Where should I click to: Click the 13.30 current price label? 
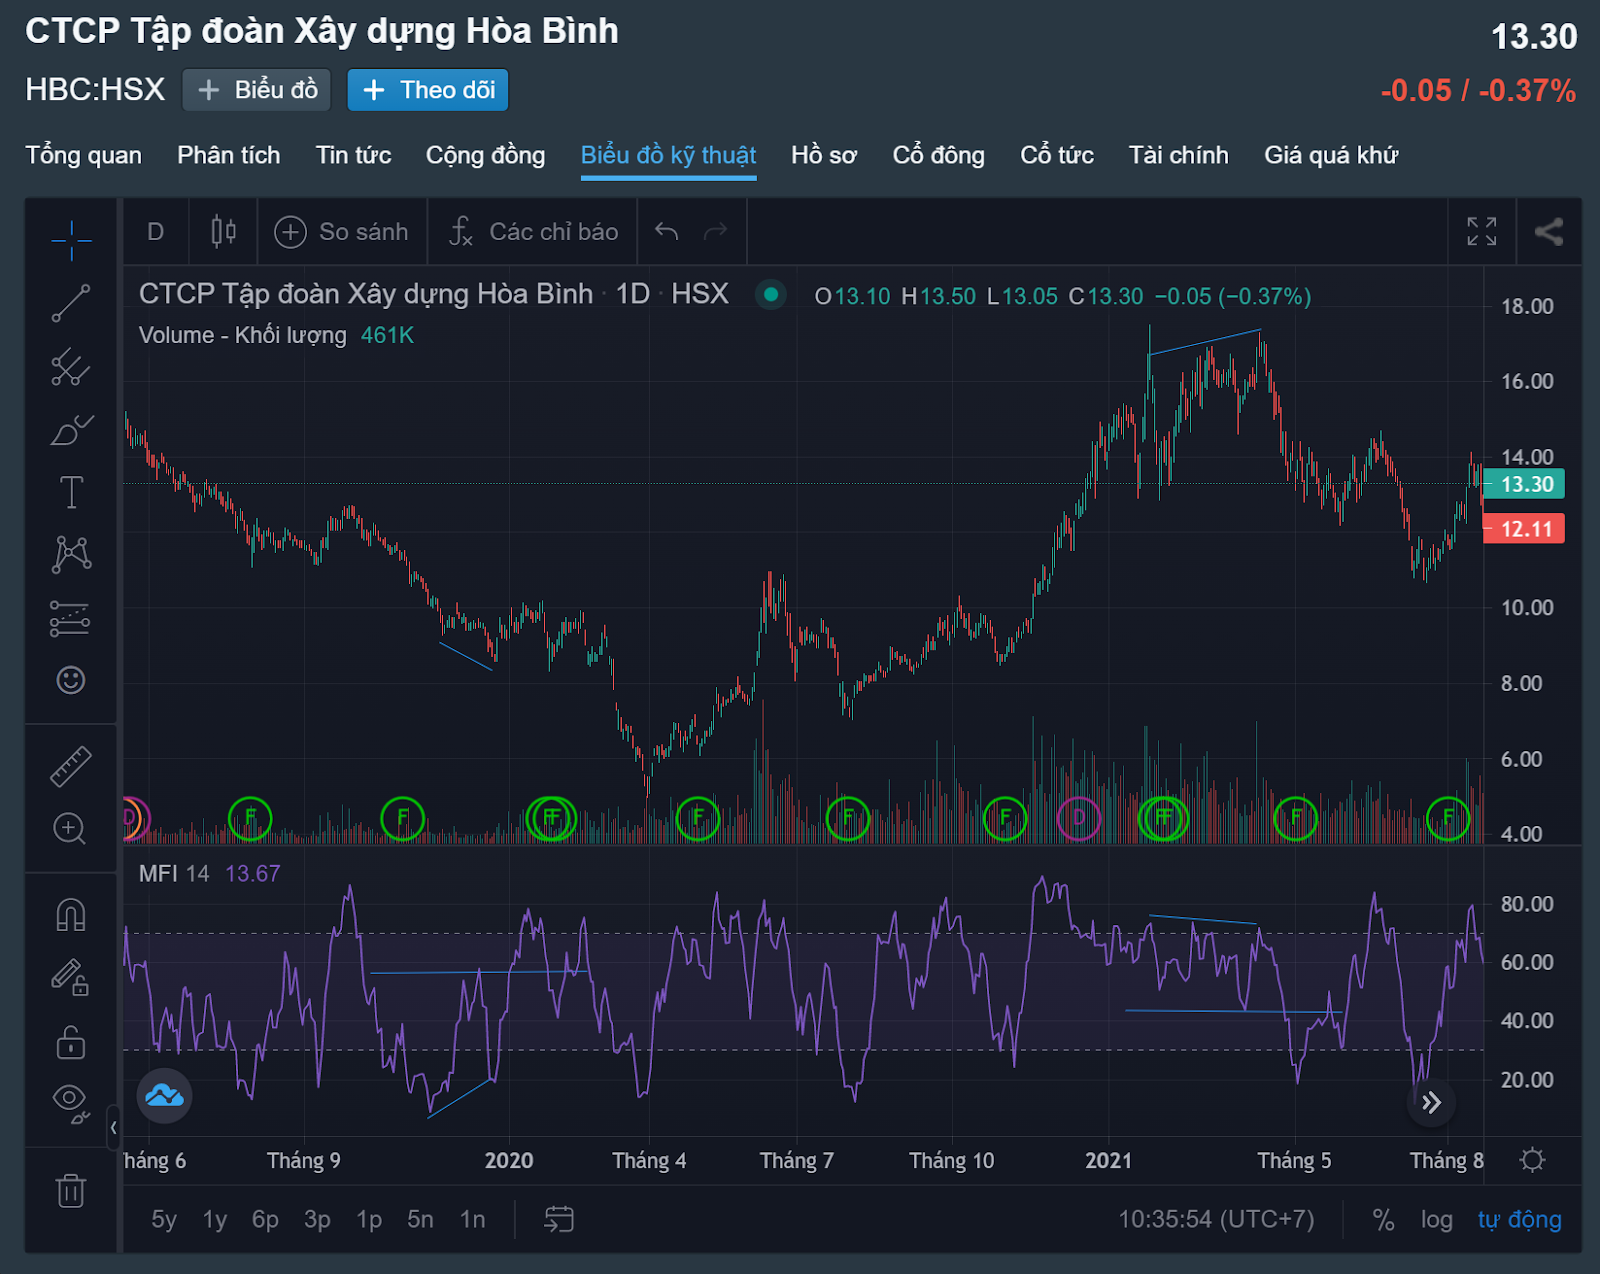[1524, 484]
